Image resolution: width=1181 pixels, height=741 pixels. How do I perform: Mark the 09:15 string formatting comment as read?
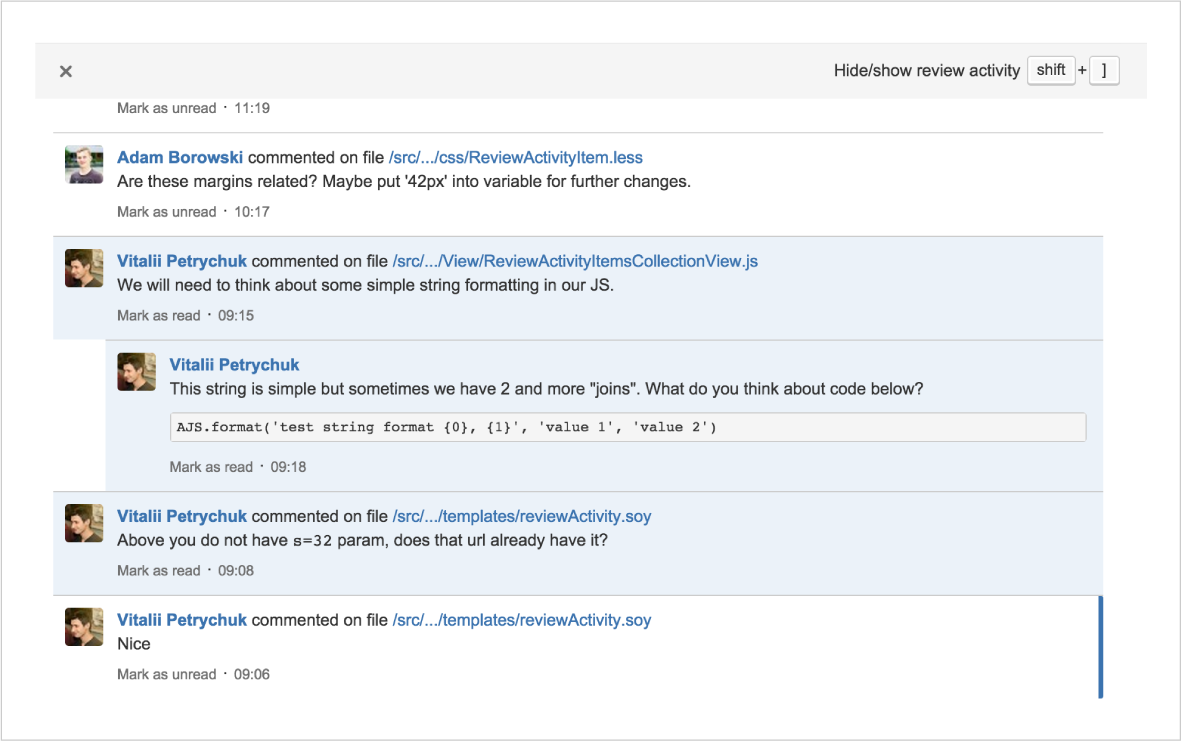[159, 315]
